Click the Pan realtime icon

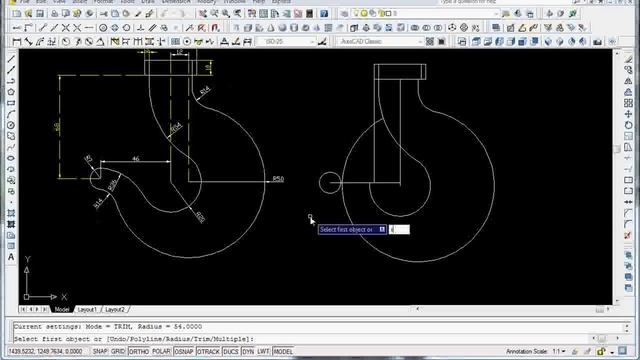pos(203,14)
